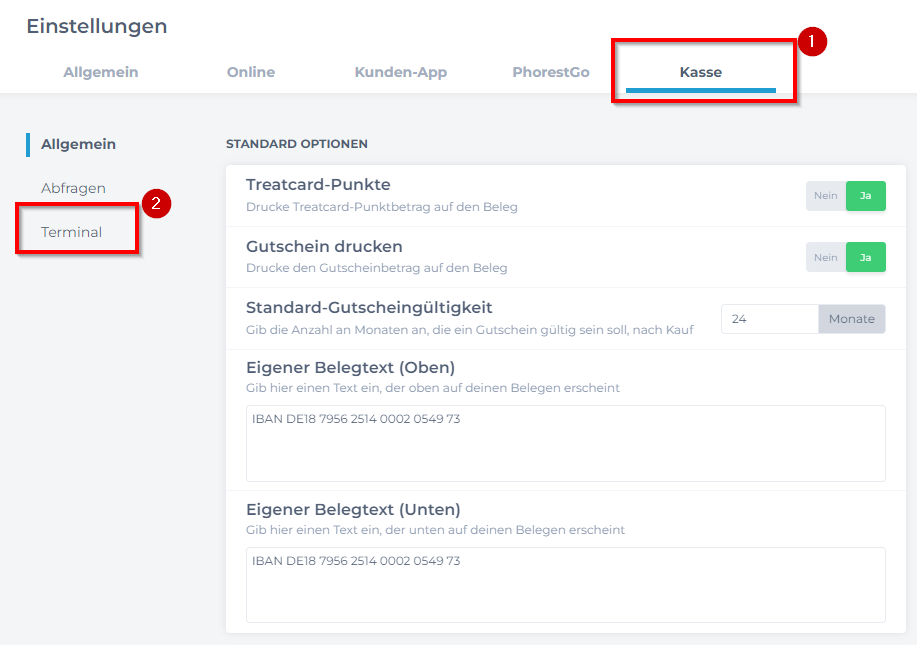Click the Eigener Belegtext (Oben) text area
The height and width of the screenshot is (645, 917).
[566, 443]
